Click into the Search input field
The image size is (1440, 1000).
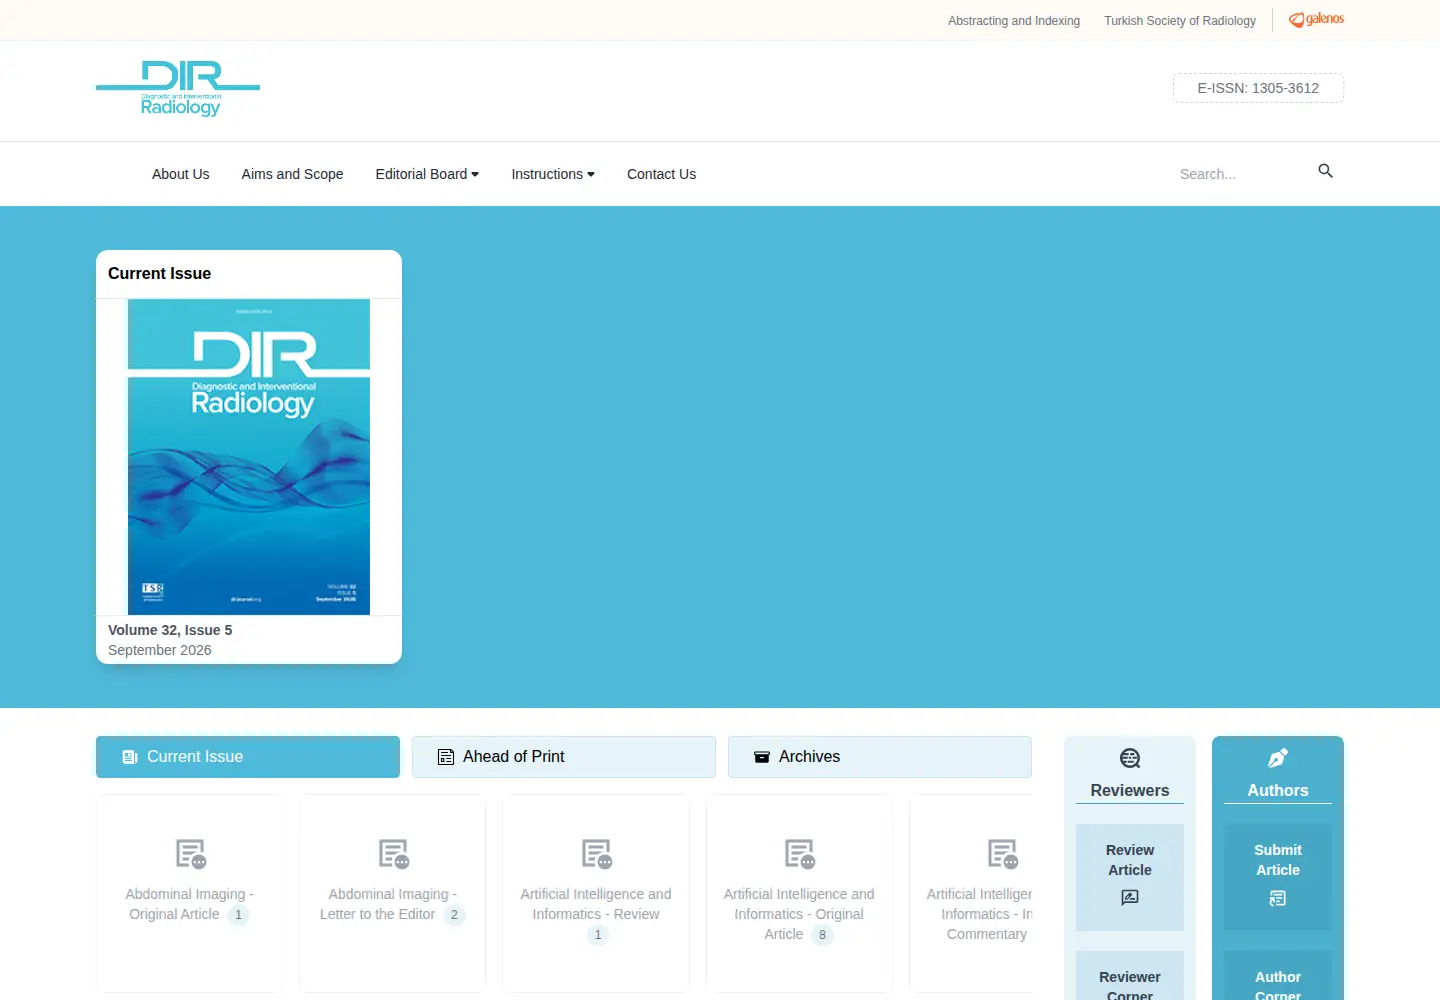click(1240, 174)
